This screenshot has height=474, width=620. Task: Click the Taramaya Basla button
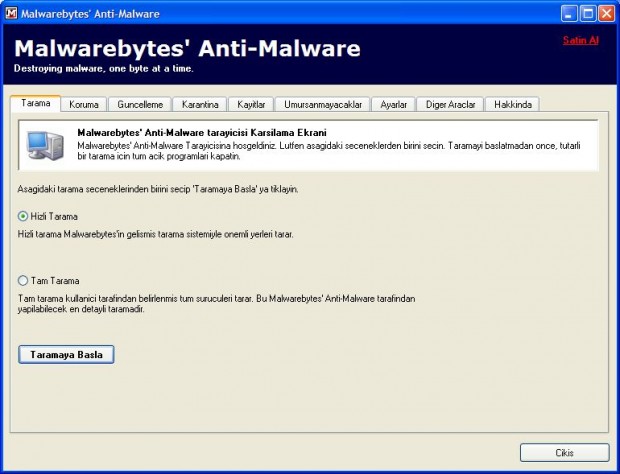pyautogui.click(x=66, y=355)
